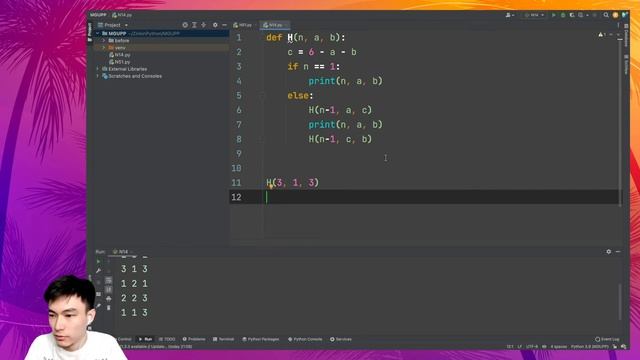Image resolution: width=640 pixels, height=360 pixels.
Task: Click the Collapse All icon in Project toolbar
Action: coord(203,25)
